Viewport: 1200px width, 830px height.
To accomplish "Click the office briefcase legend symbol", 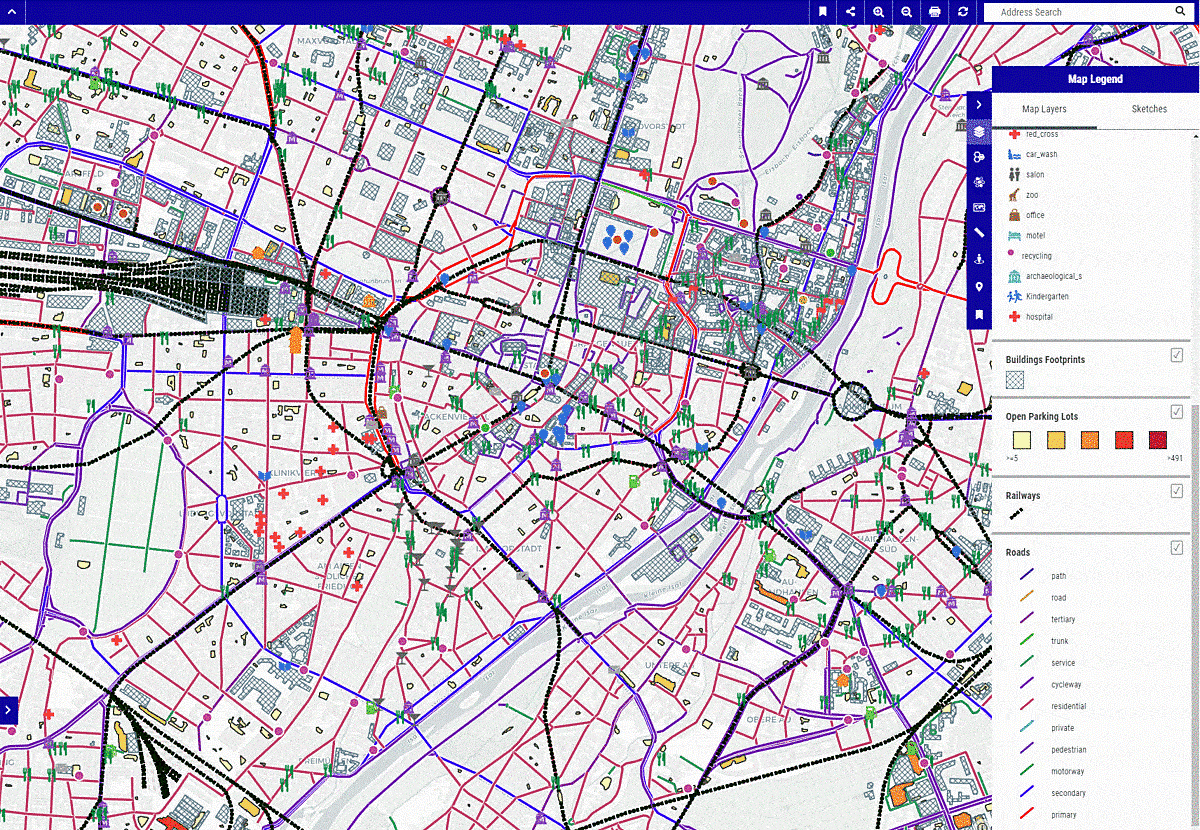I will tap(1014, 215).
